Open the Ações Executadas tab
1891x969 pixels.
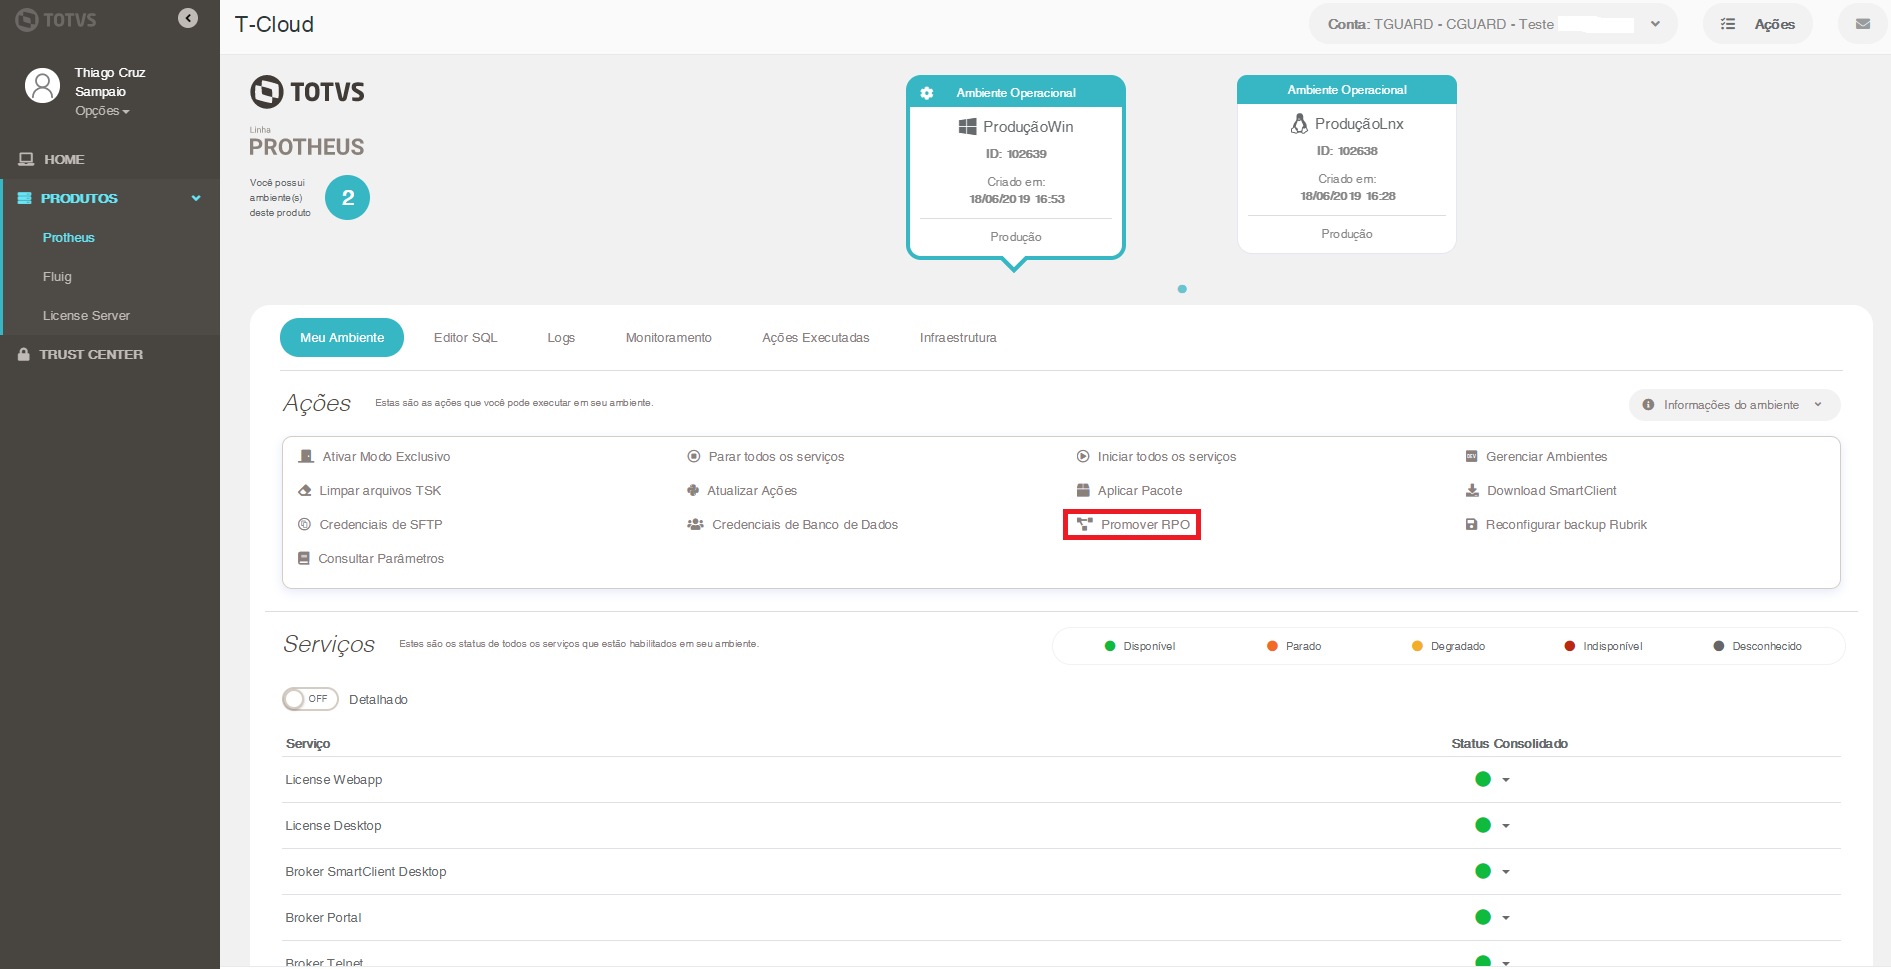pyautogui.click(x=816, y=337)
